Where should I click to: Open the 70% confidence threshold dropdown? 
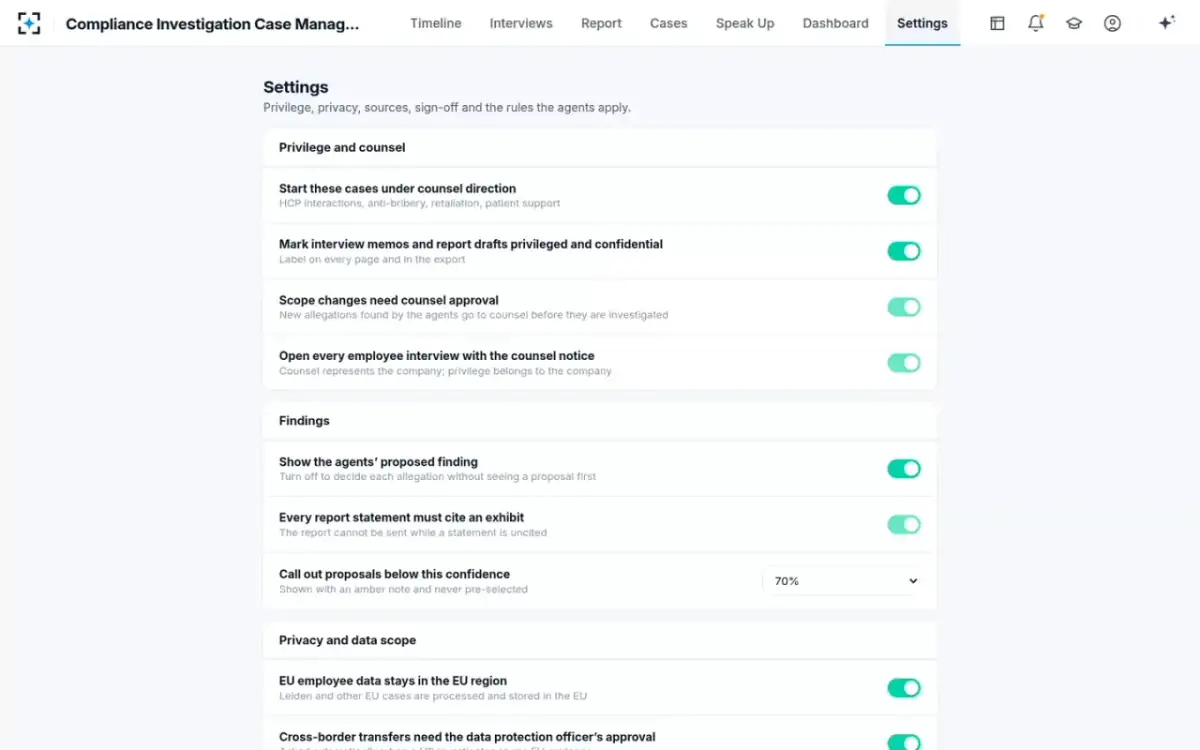pos(844,581)
